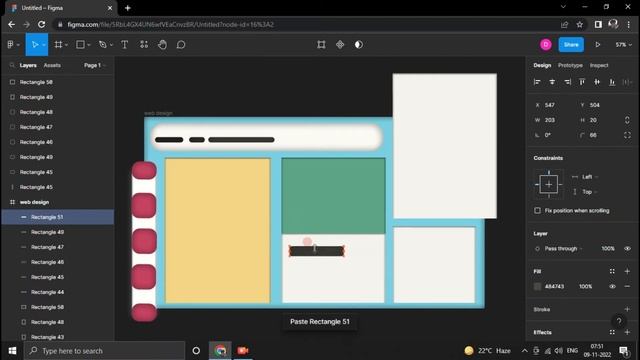Click the Present play button
640x360 pixels.
598,44
